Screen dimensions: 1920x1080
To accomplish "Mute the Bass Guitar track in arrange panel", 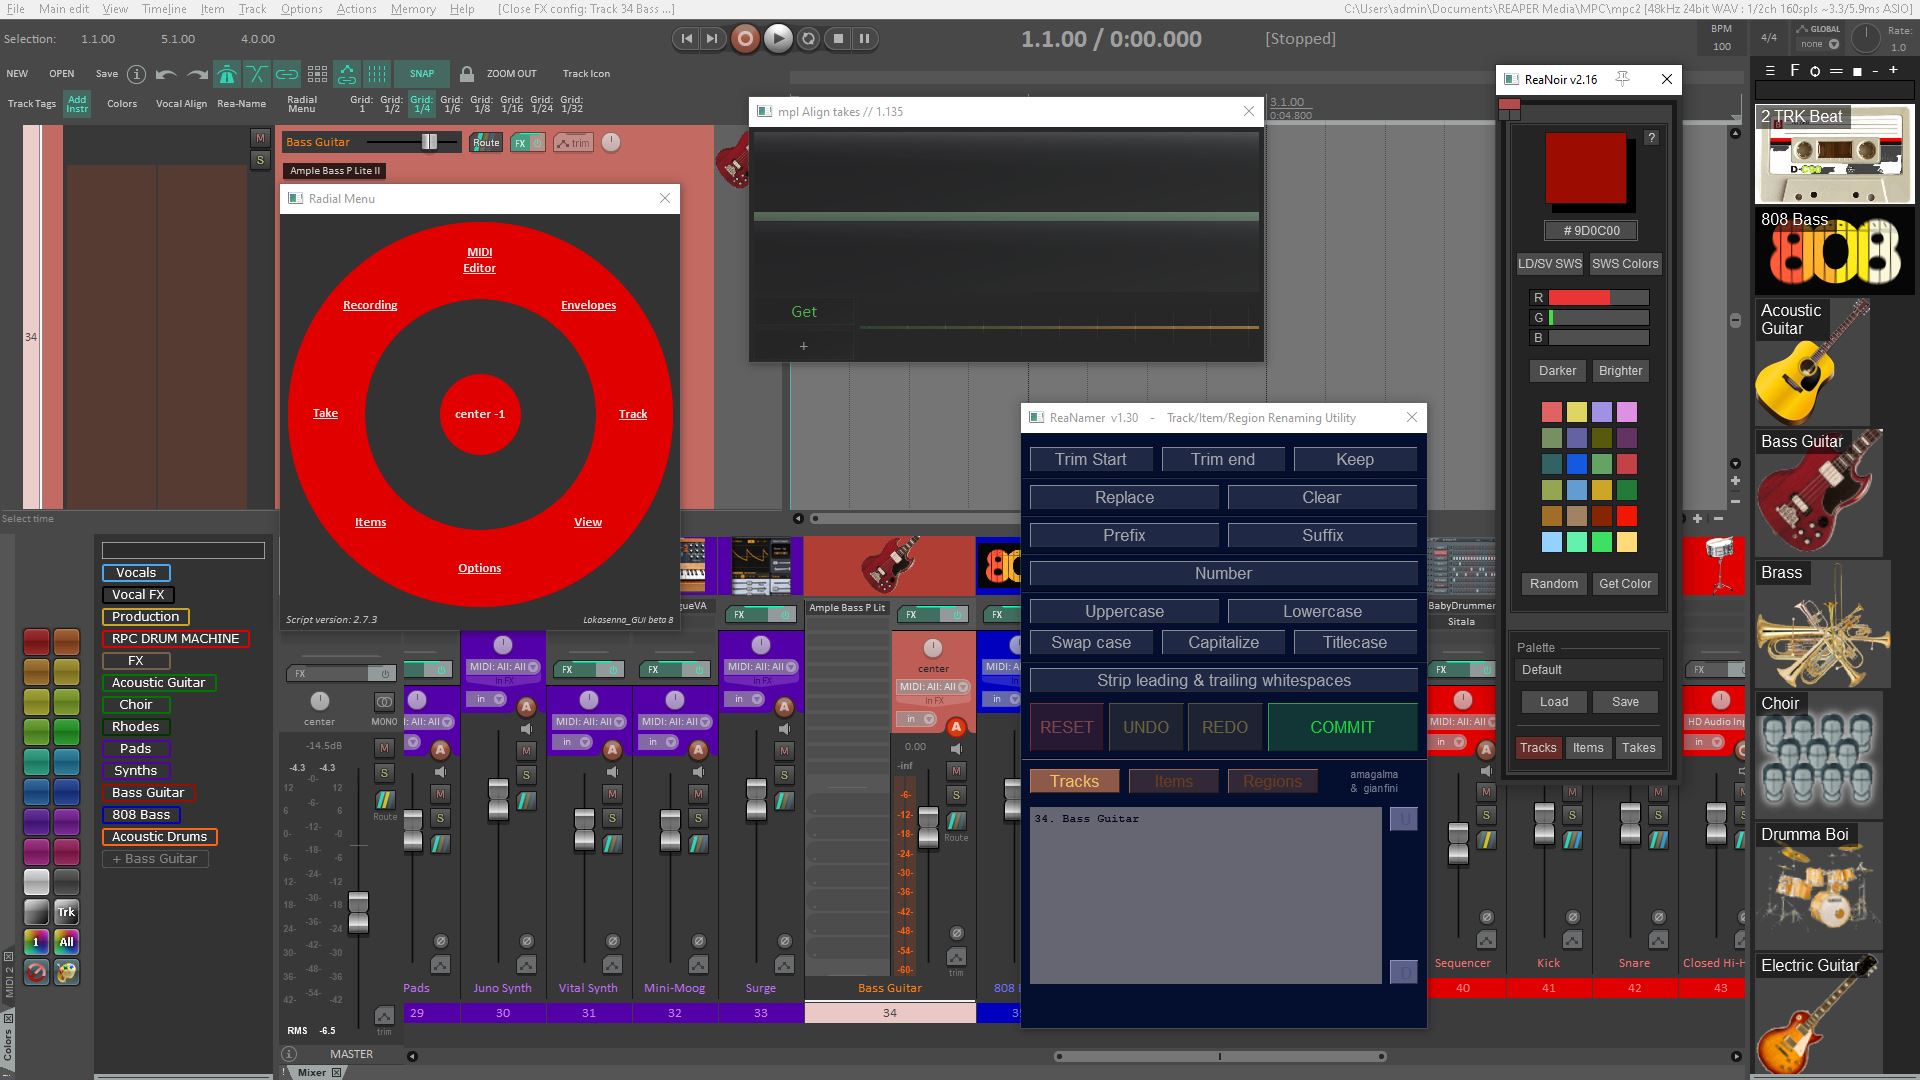I will click(260, 138).
